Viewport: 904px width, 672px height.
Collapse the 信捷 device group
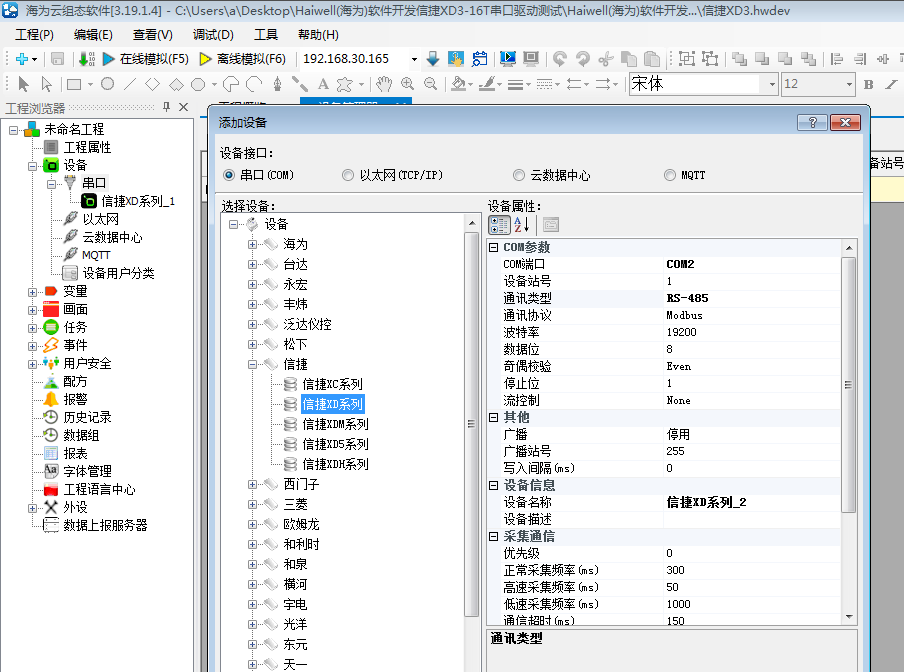(252, 364)
